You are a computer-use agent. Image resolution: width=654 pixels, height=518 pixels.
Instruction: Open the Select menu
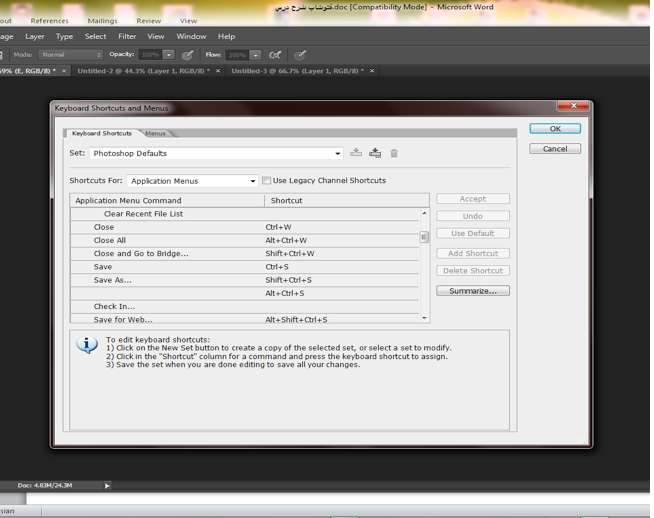(95, 37)
